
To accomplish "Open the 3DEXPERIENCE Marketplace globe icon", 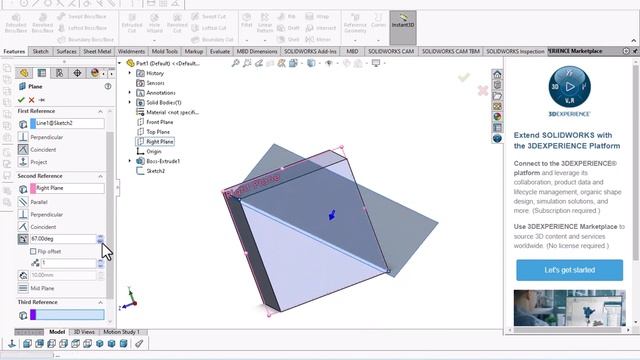I will pos(497,139).
